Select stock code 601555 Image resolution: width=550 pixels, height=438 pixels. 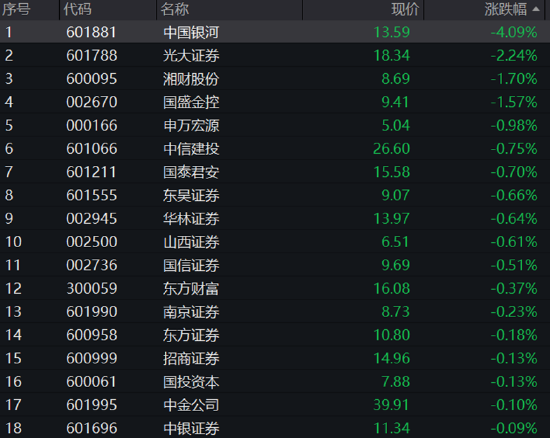[92, 195]
